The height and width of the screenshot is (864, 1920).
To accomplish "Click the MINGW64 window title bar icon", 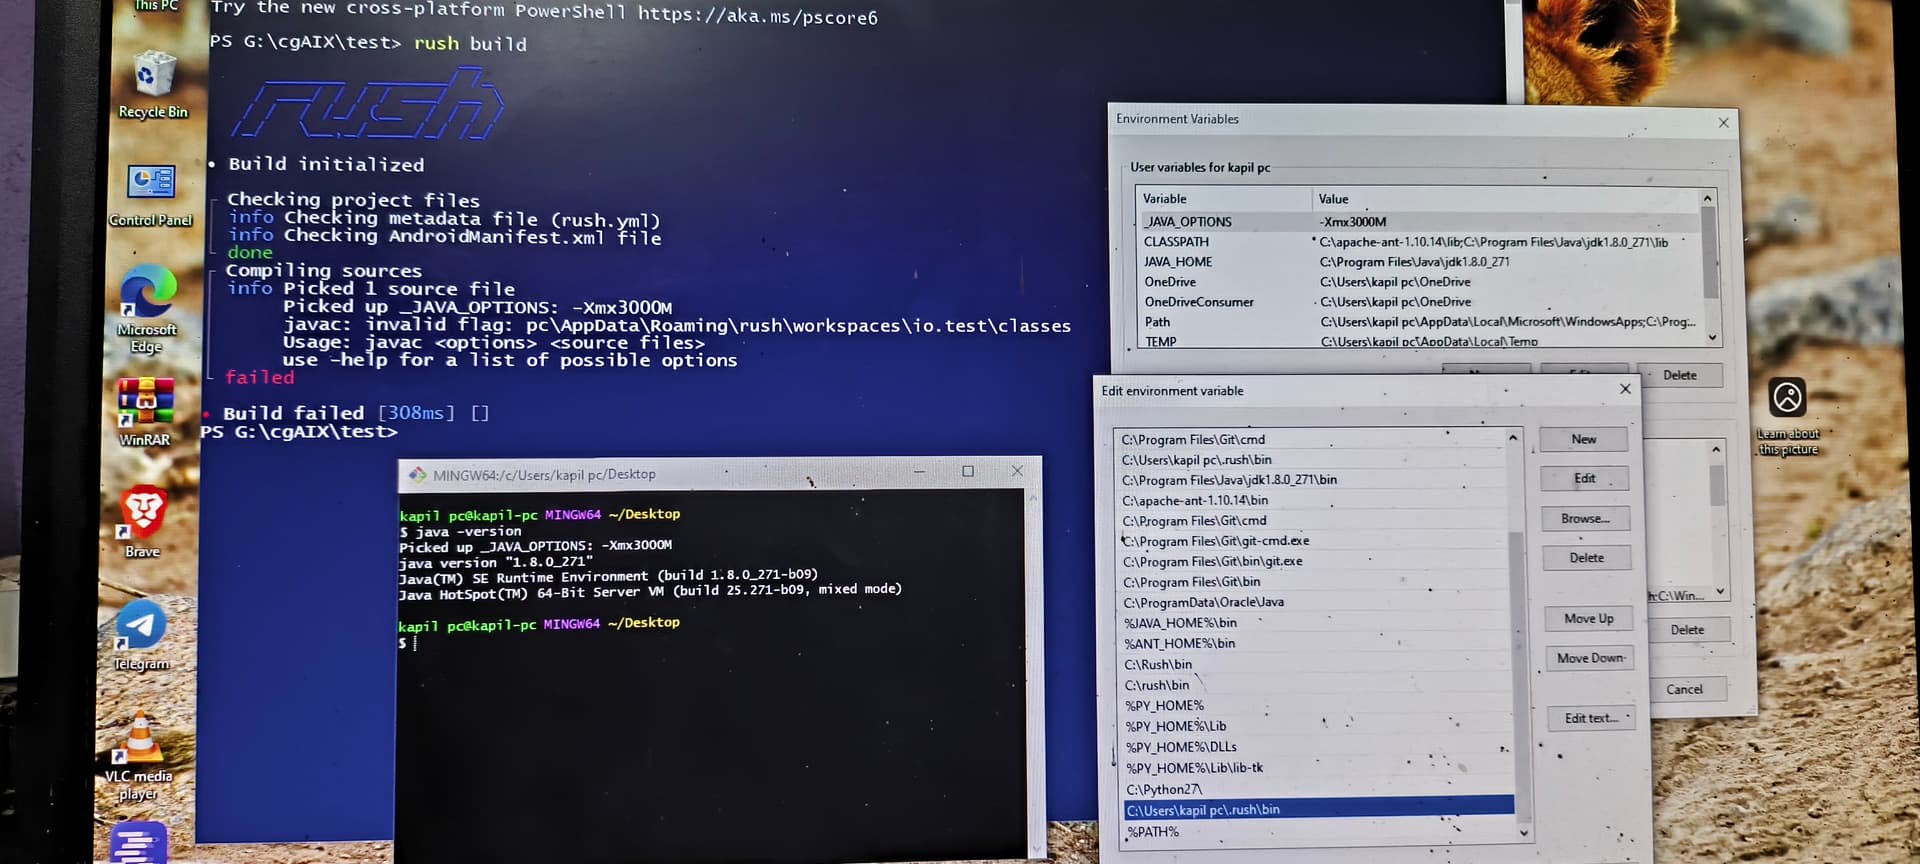I will [x=418, y=475].
